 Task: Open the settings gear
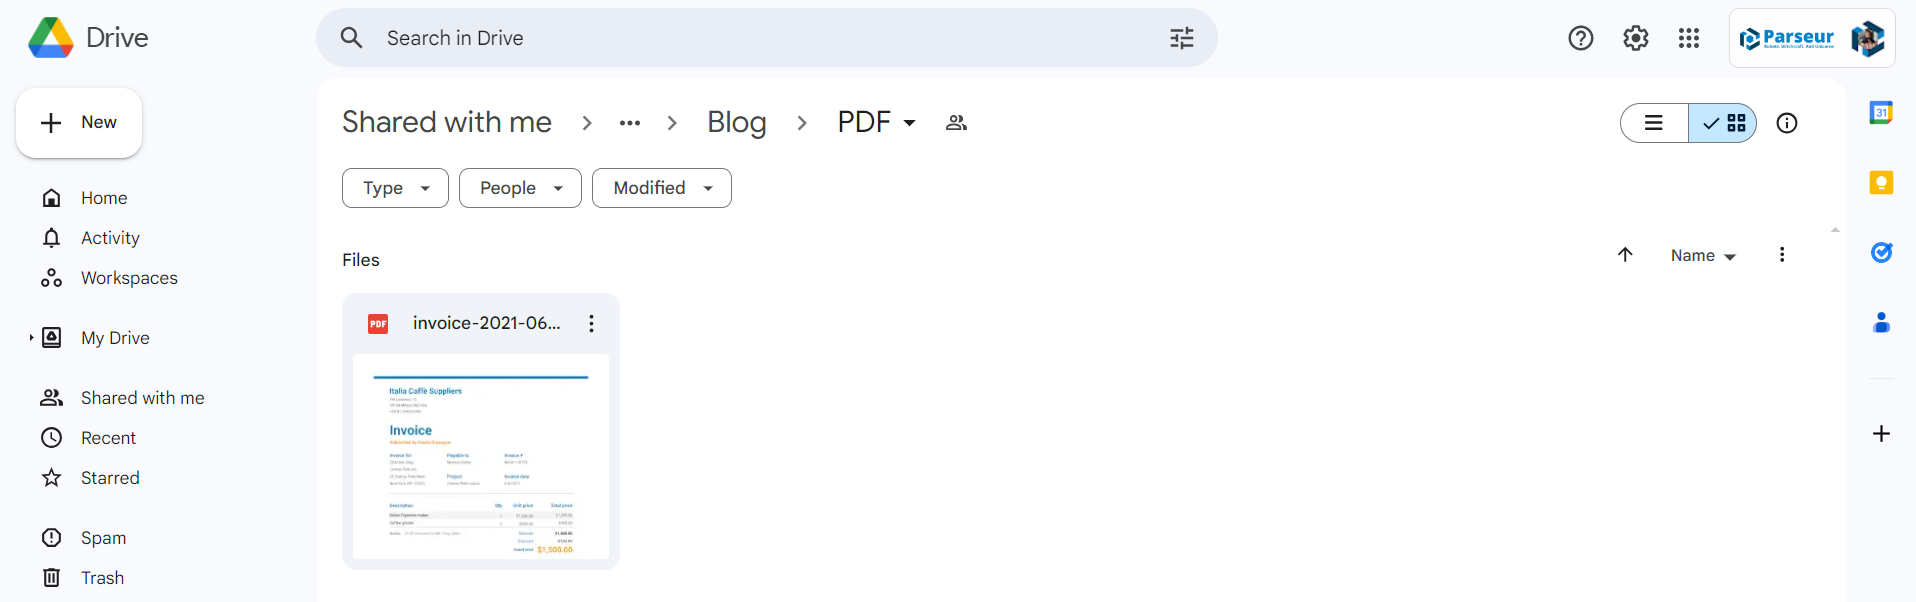pos(1635,38)
